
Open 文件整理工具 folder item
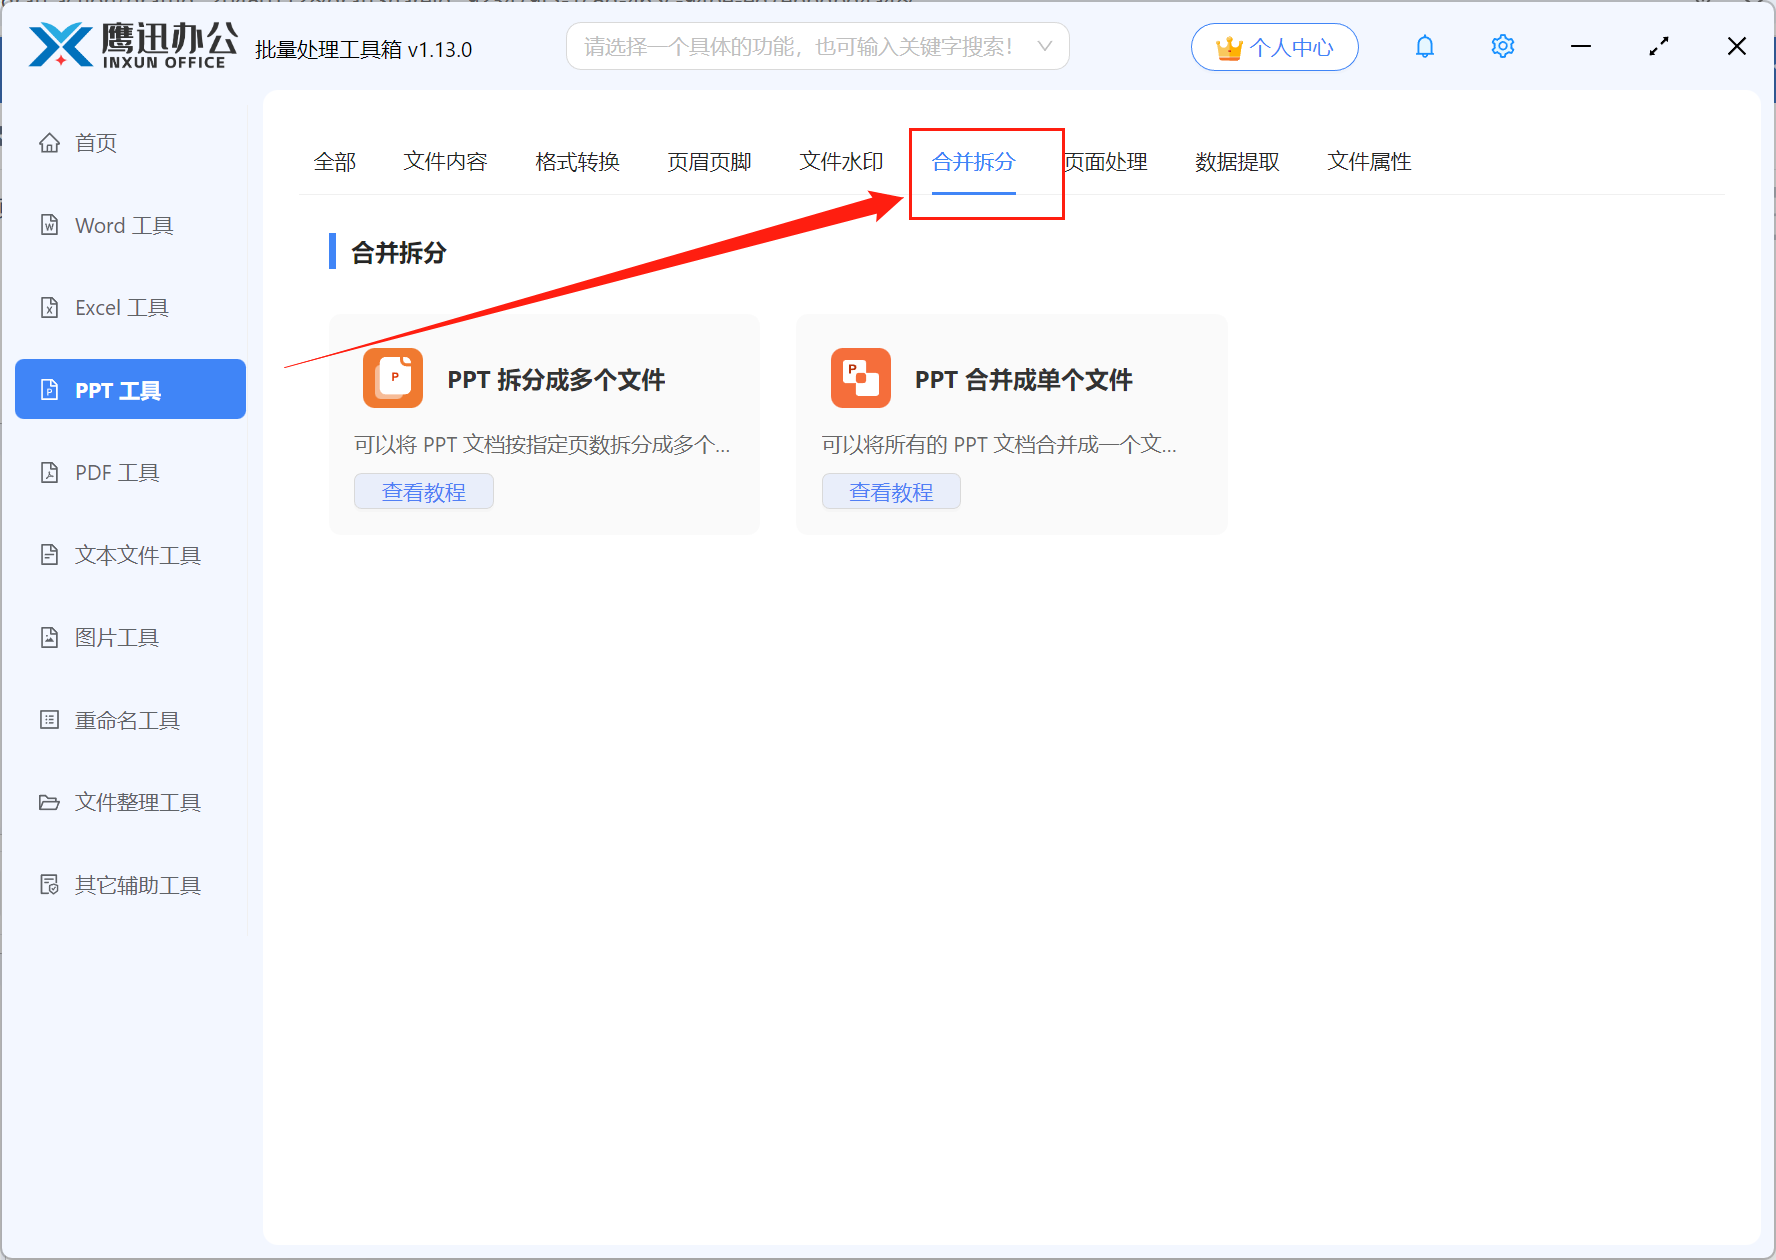tap(137, 803)
